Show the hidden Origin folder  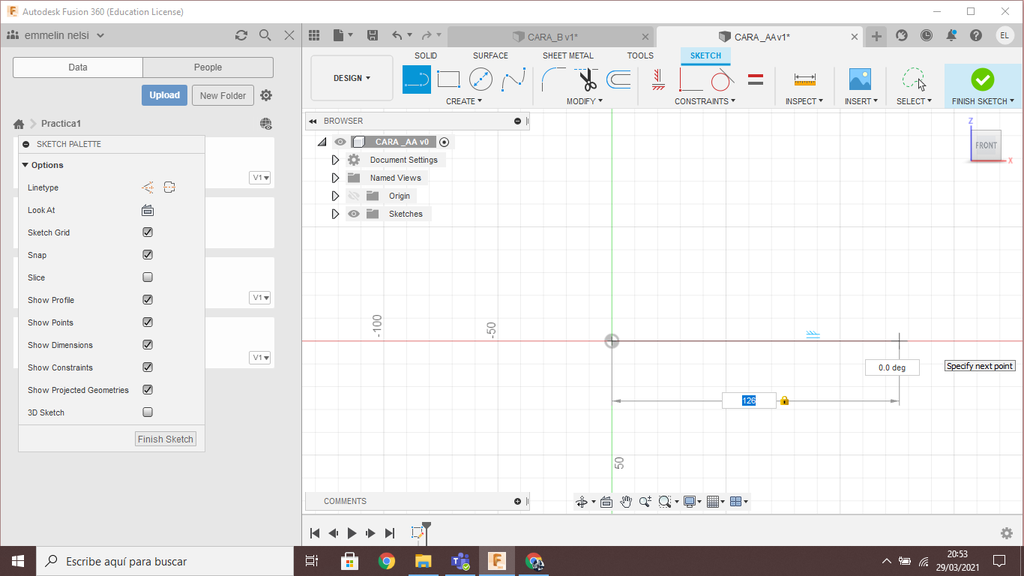[x=353, y=196]
